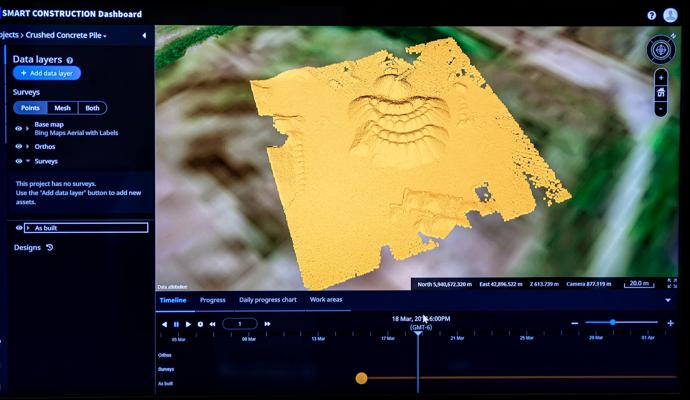690x400 pixels.
Task: Open the help icon in top bar
Action: click(652, 15)
